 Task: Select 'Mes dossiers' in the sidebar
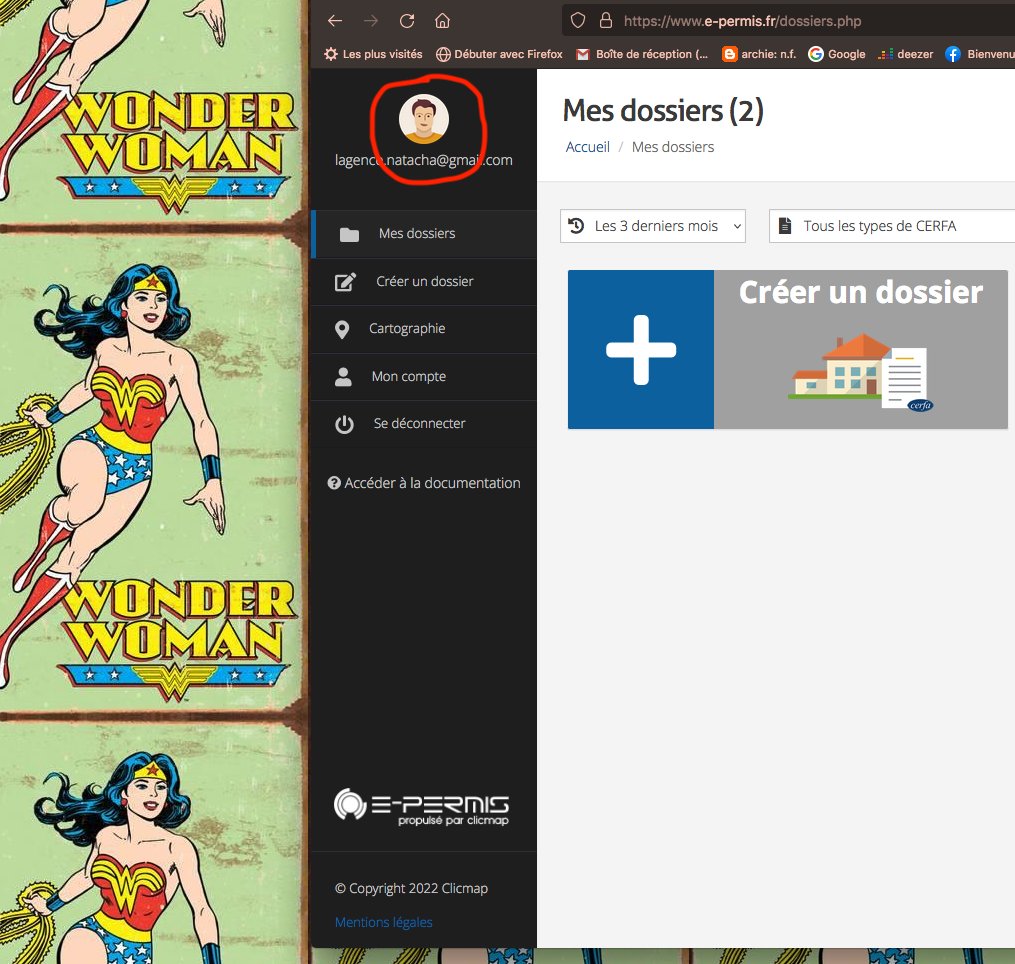[x=424, y=234]
